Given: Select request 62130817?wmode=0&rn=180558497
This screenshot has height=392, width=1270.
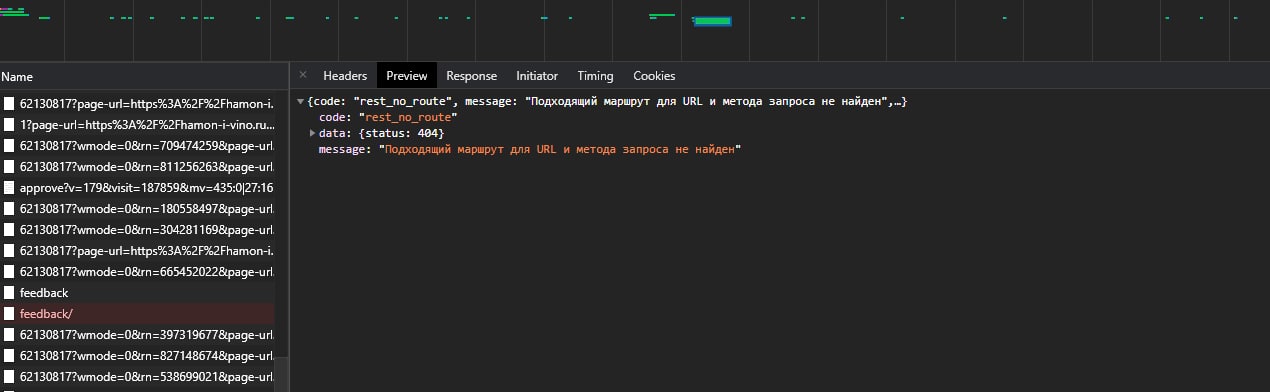Looking at the screenshot, I should tap(137, 208).
